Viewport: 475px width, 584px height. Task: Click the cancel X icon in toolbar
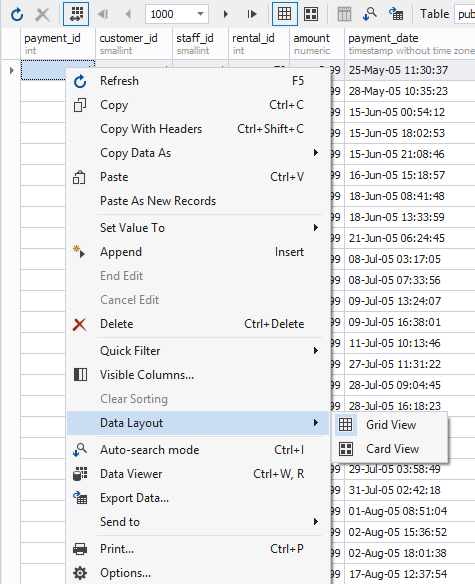(42, 14)
